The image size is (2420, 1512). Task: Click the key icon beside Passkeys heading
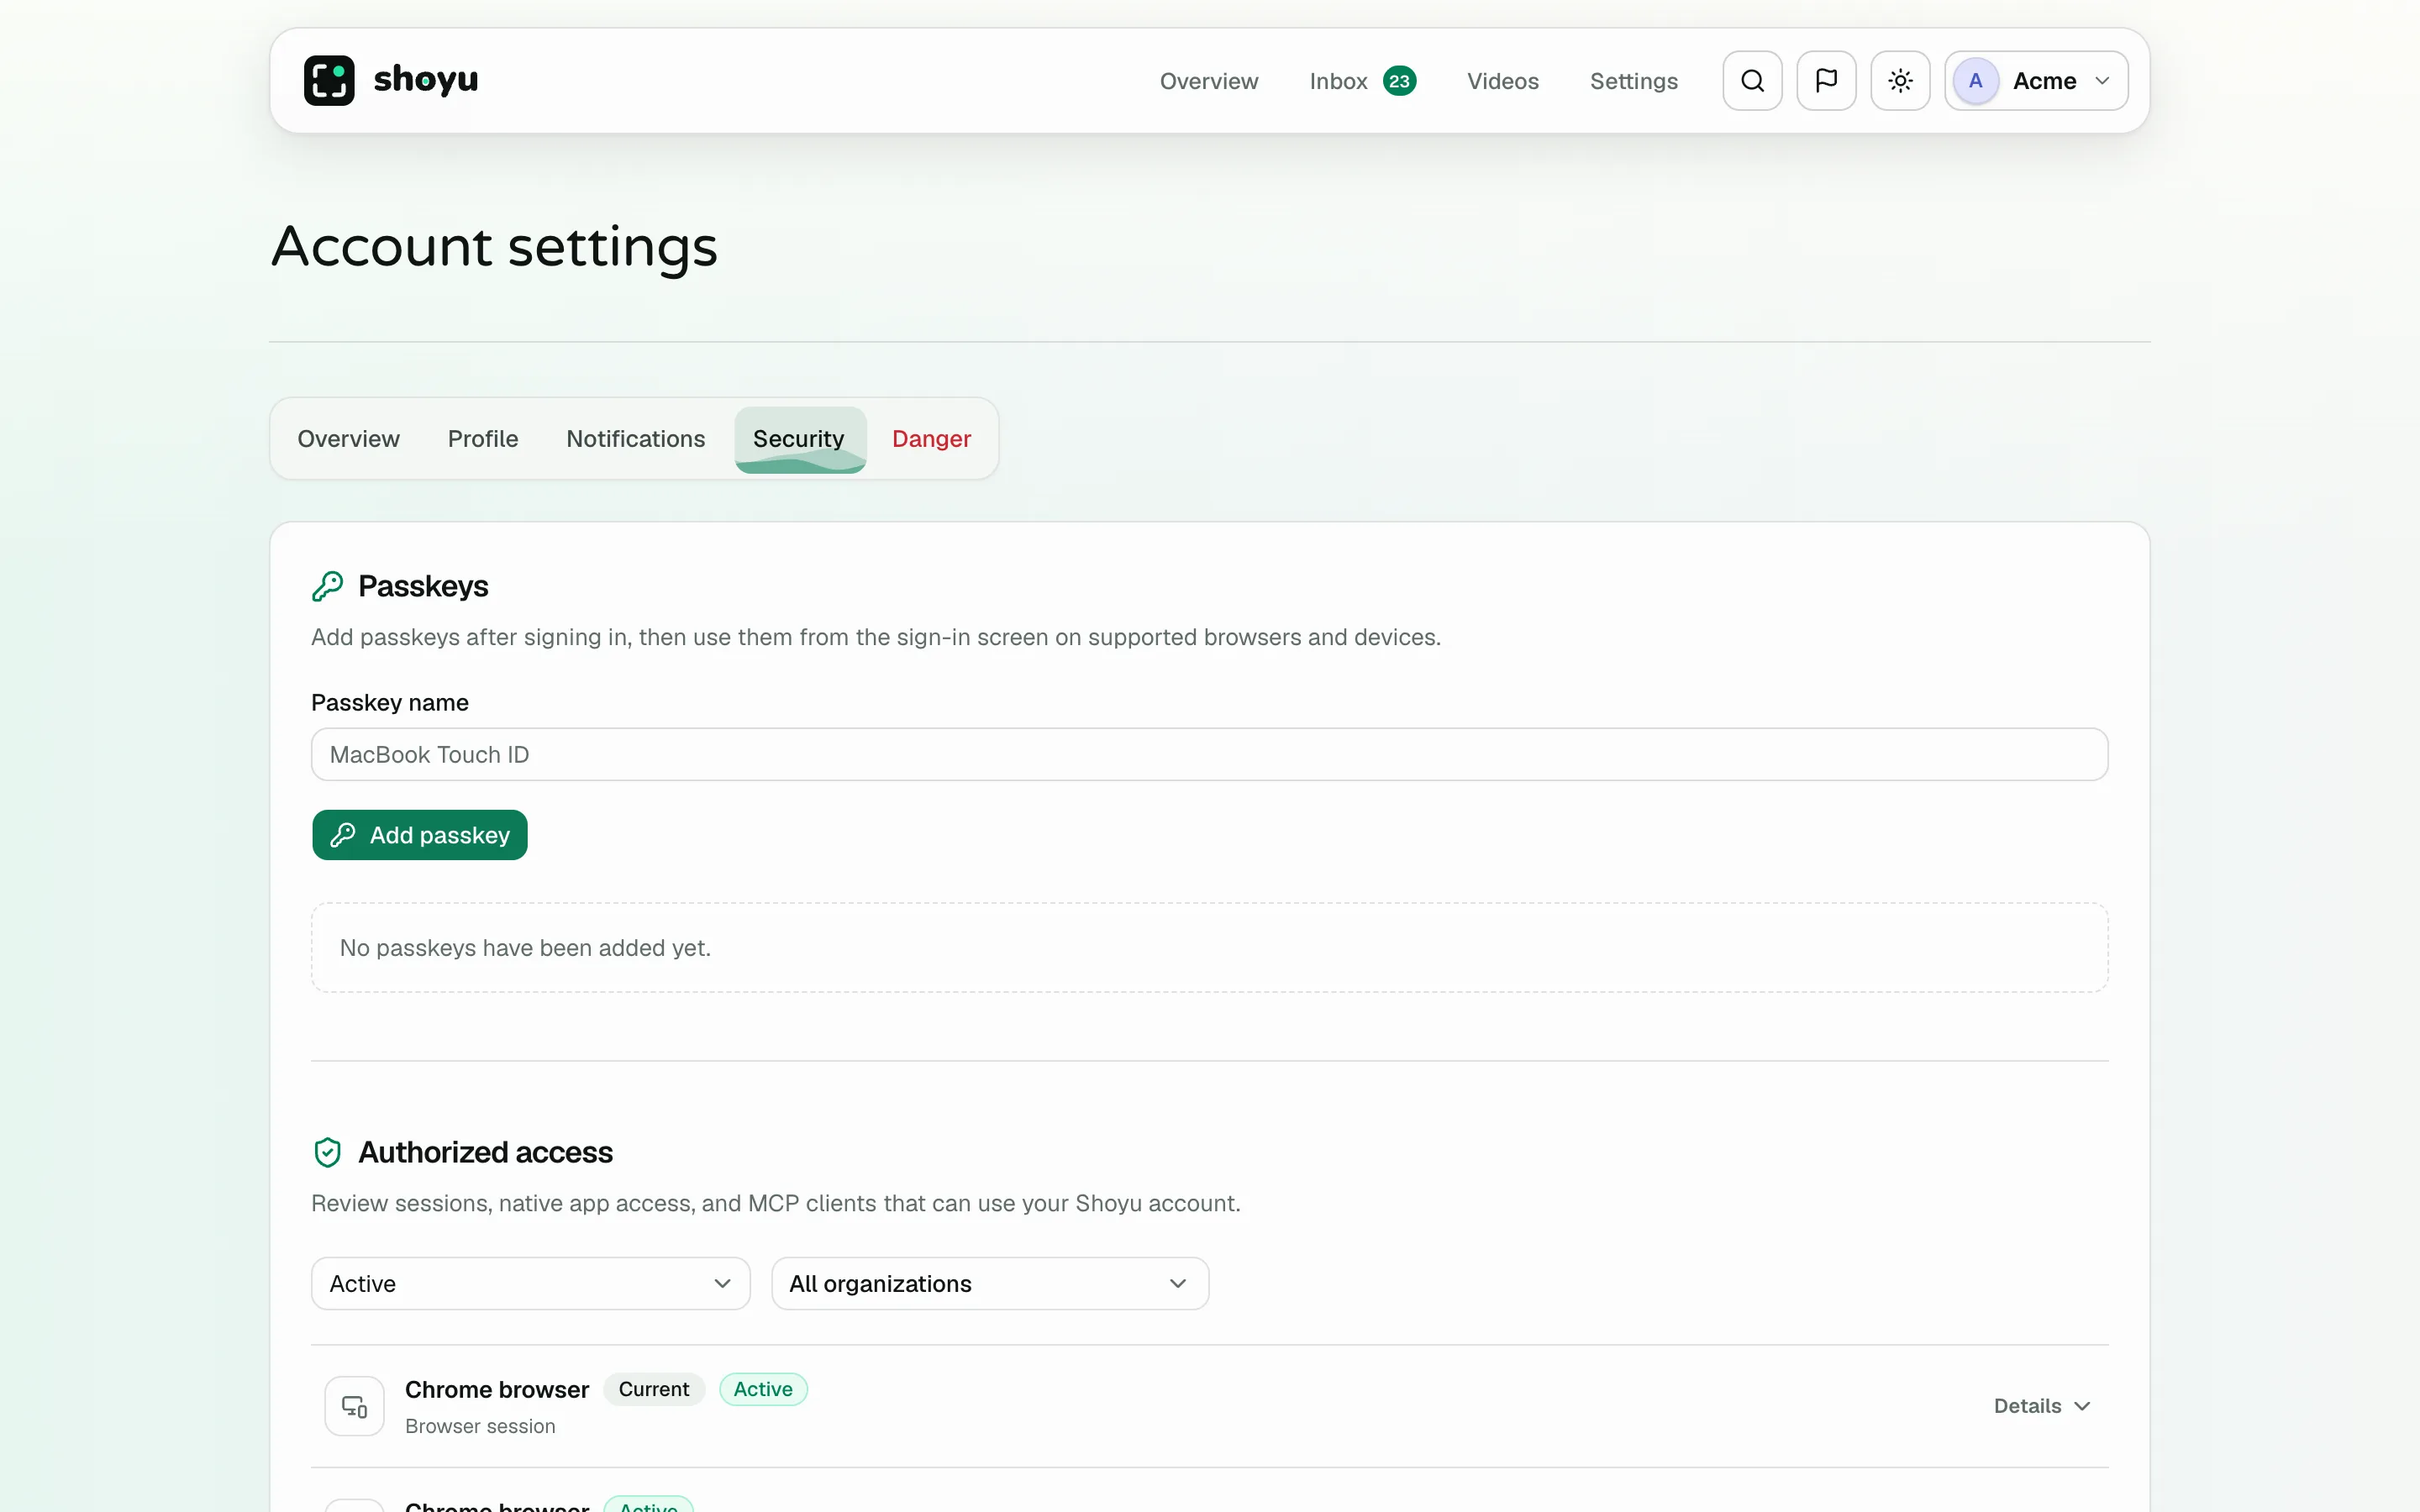click(x=327, y=586)
